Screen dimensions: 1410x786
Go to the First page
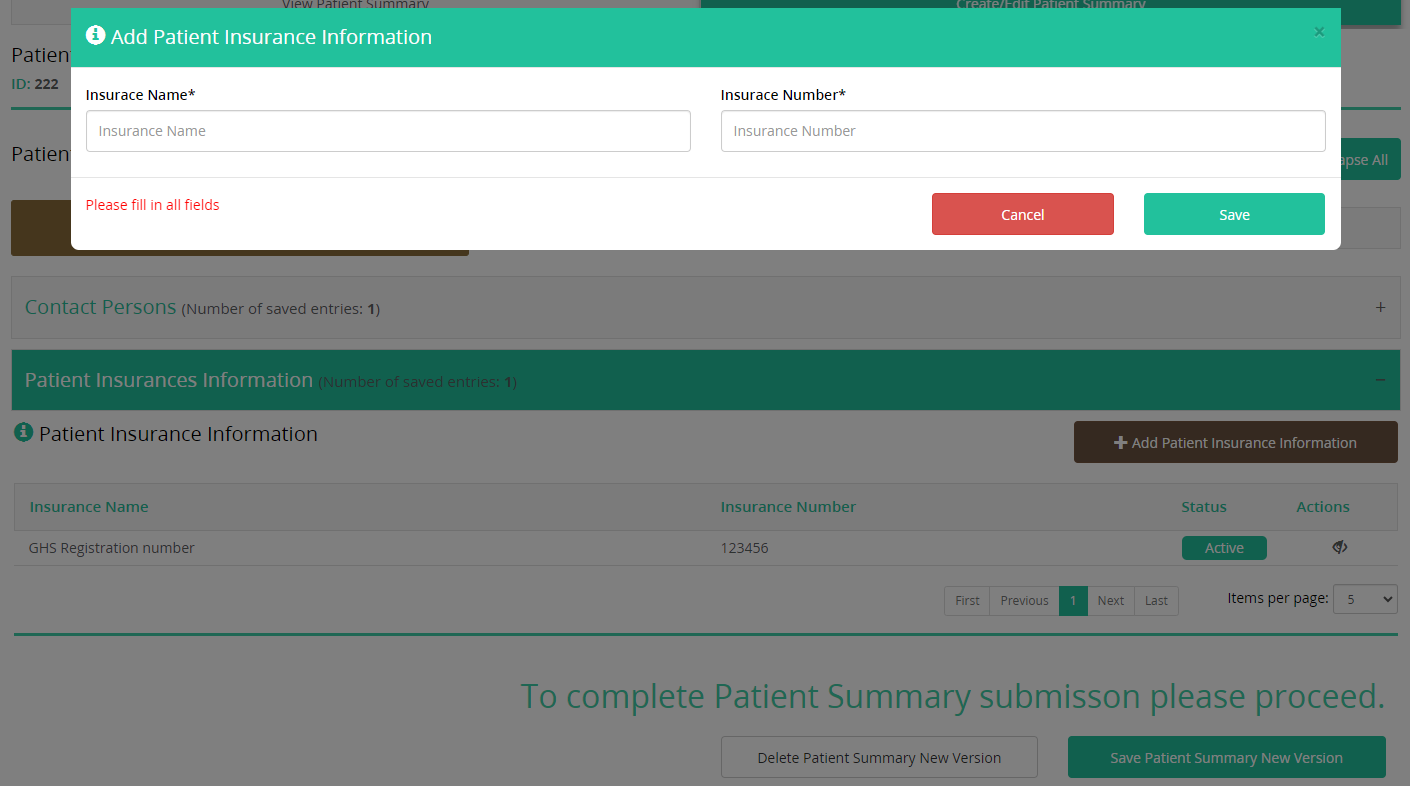tap(967, 600)
